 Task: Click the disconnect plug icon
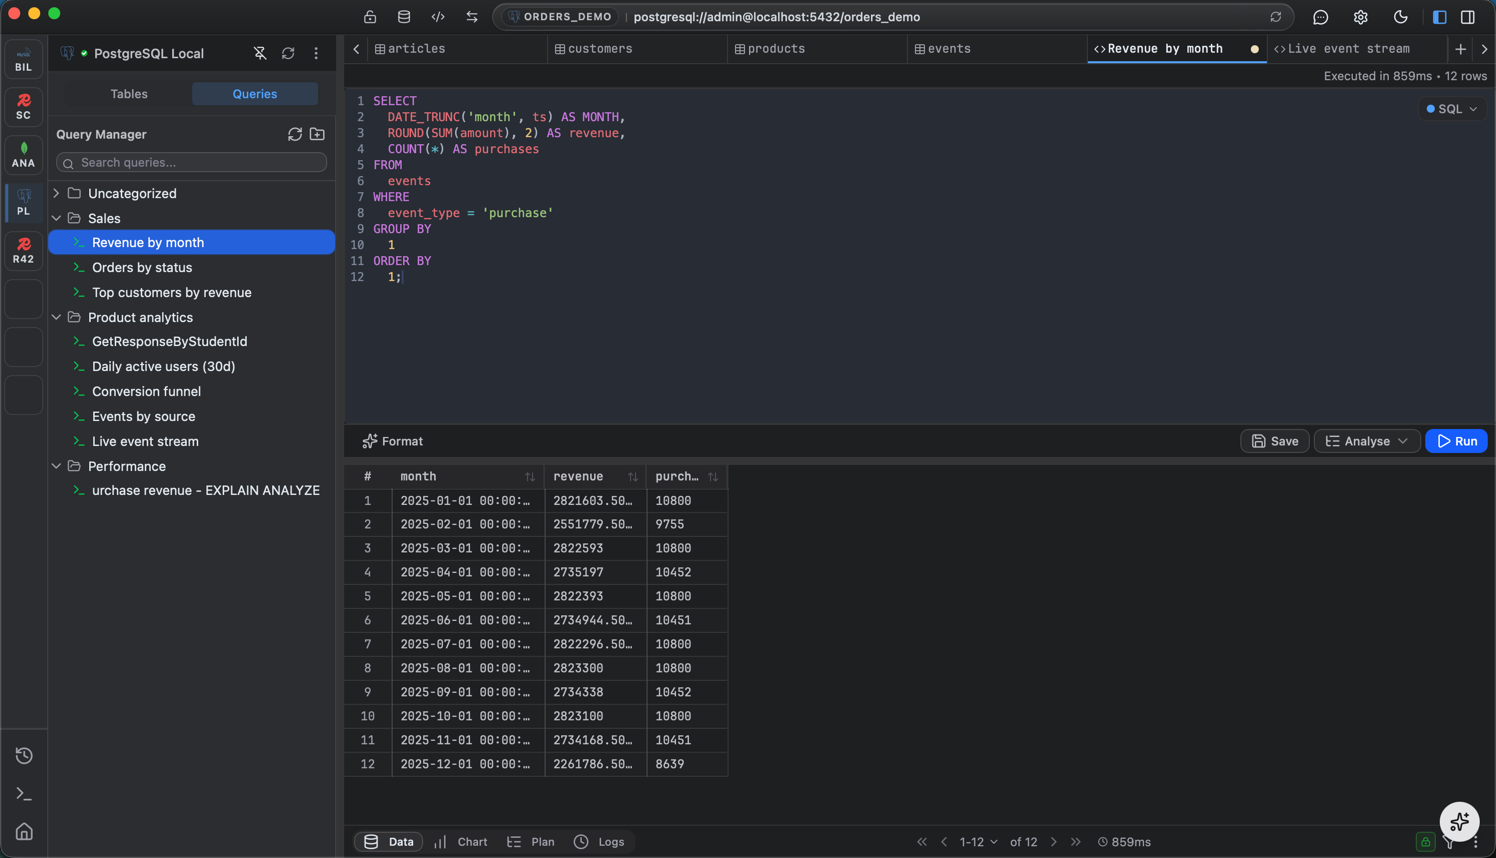pyautogui.click(x=260, y=54)
